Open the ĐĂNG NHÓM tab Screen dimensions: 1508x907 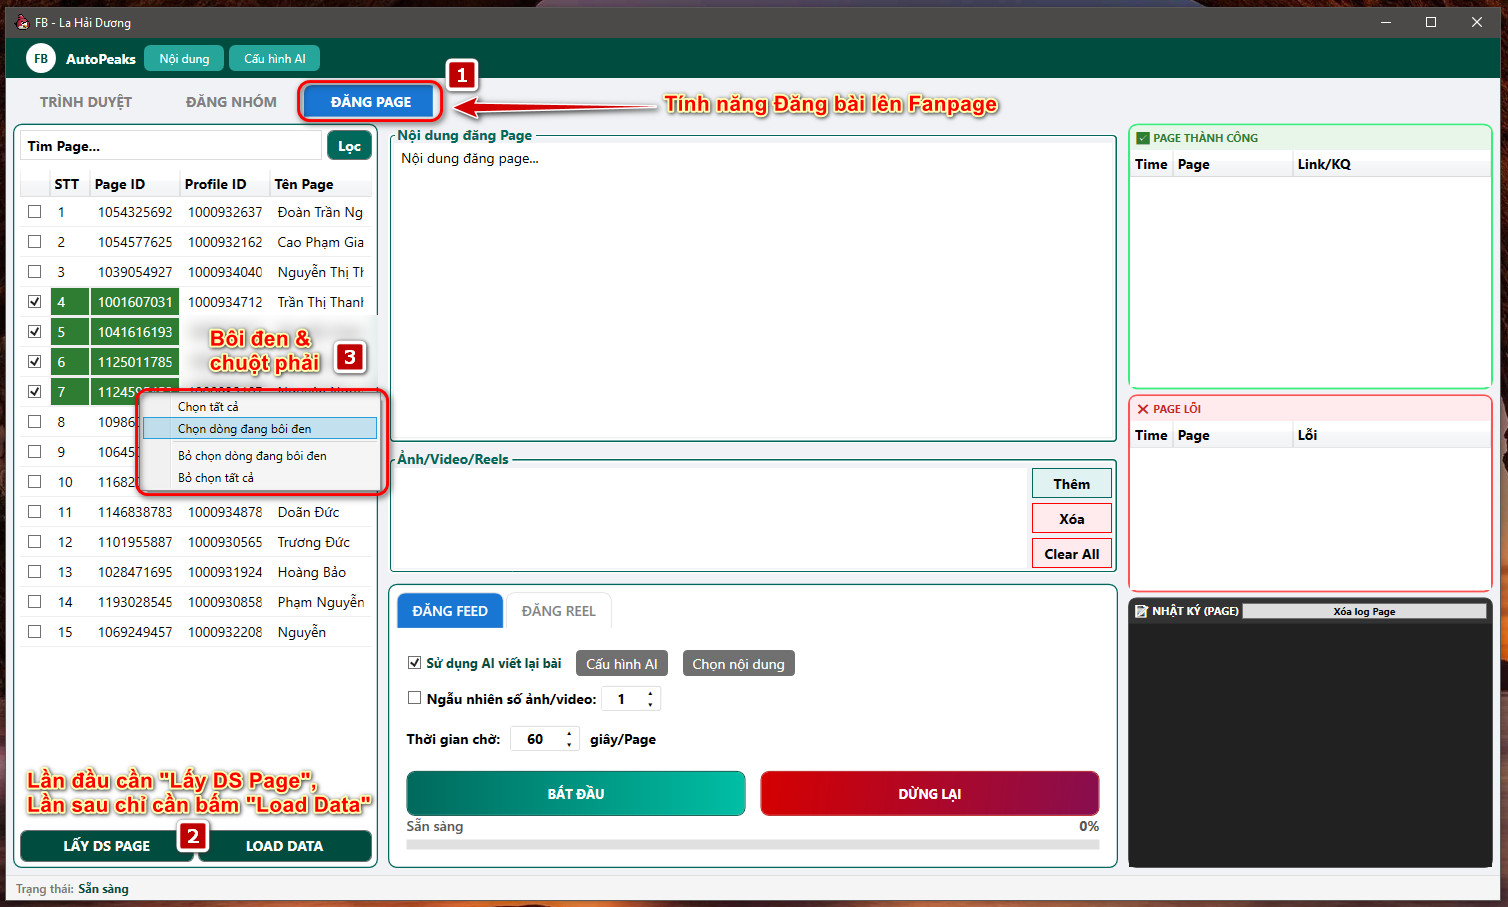[x=231, y=102]
